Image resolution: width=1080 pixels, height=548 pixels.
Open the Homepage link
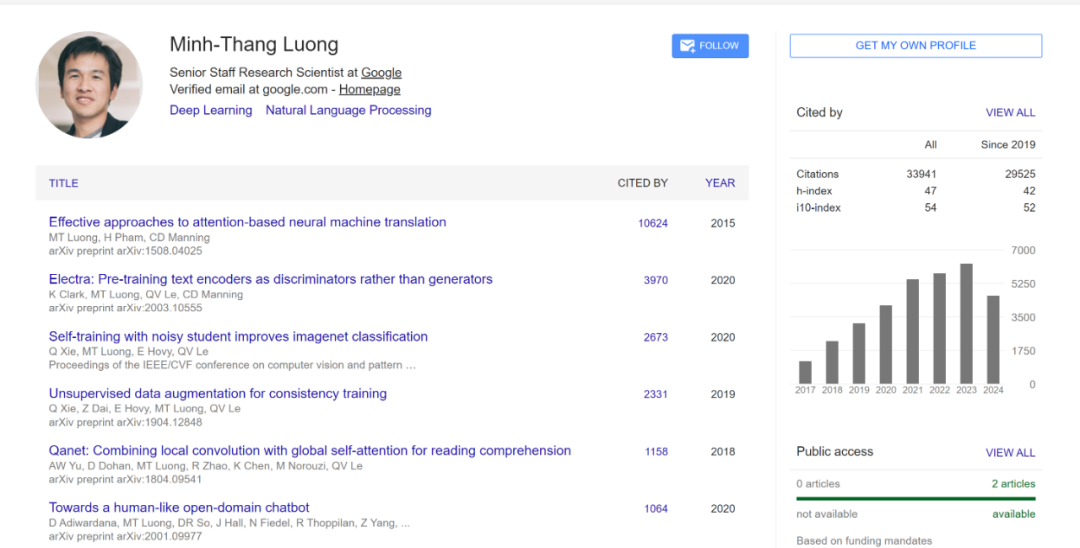click(370, 89)
